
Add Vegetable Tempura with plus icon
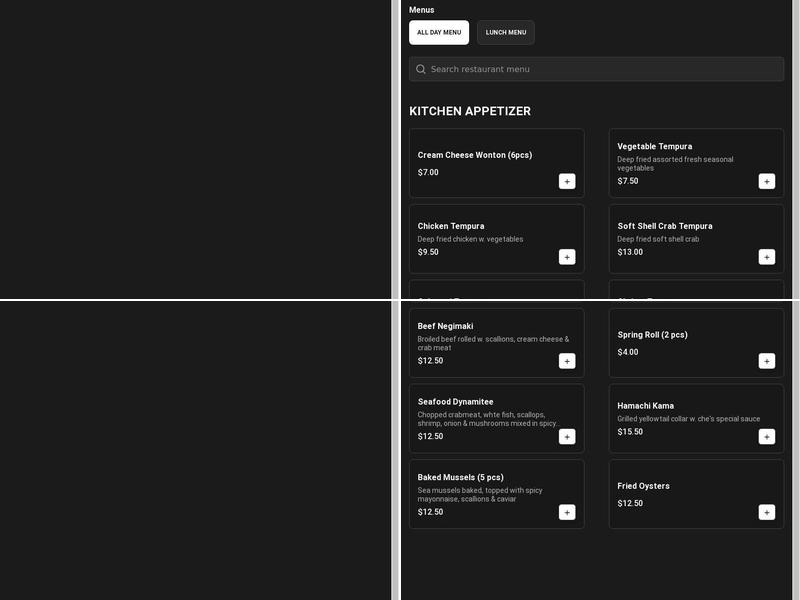766,181
